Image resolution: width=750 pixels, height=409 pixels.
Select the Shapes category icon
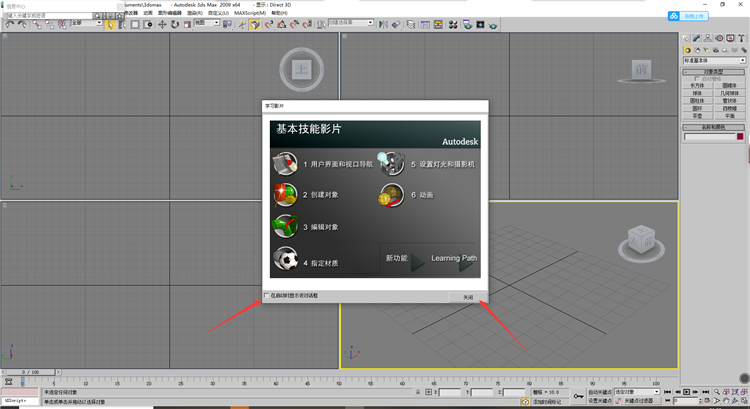(x=697, y=50)
